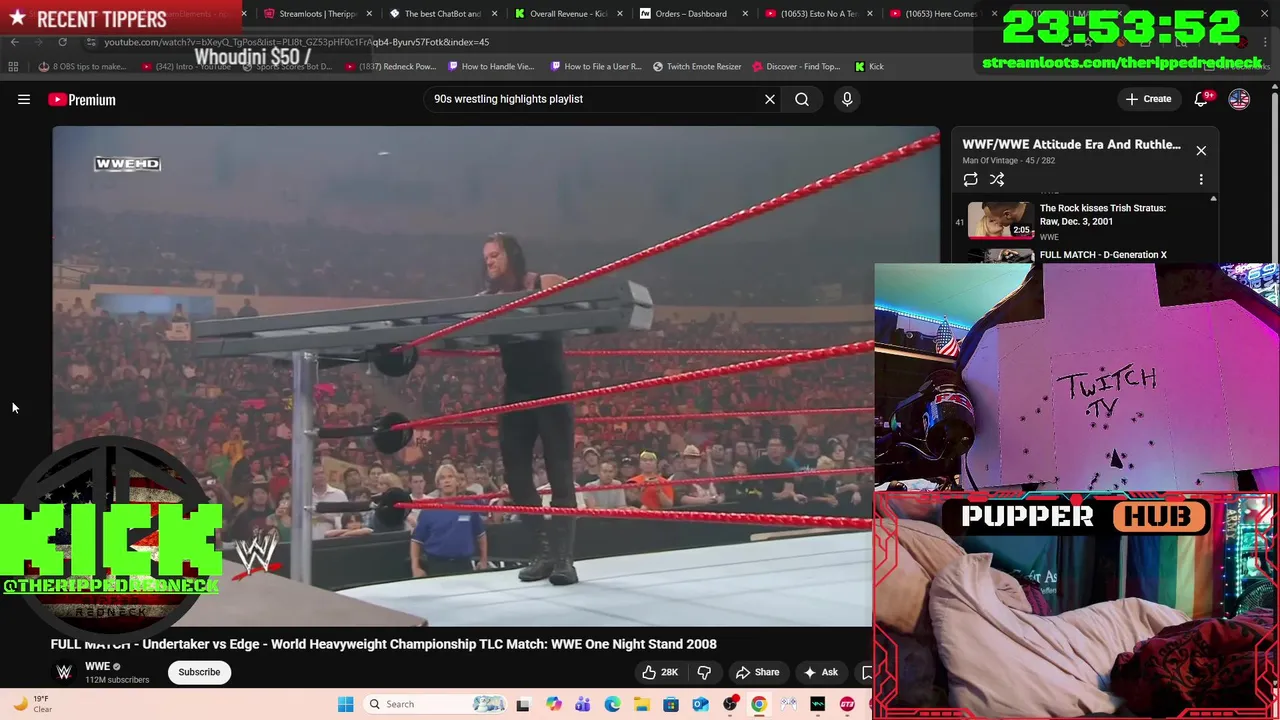Switch to 'Orders – Dashboard' tab
This screenshot has width=1280, height=720.
click(x=691, y=14)
